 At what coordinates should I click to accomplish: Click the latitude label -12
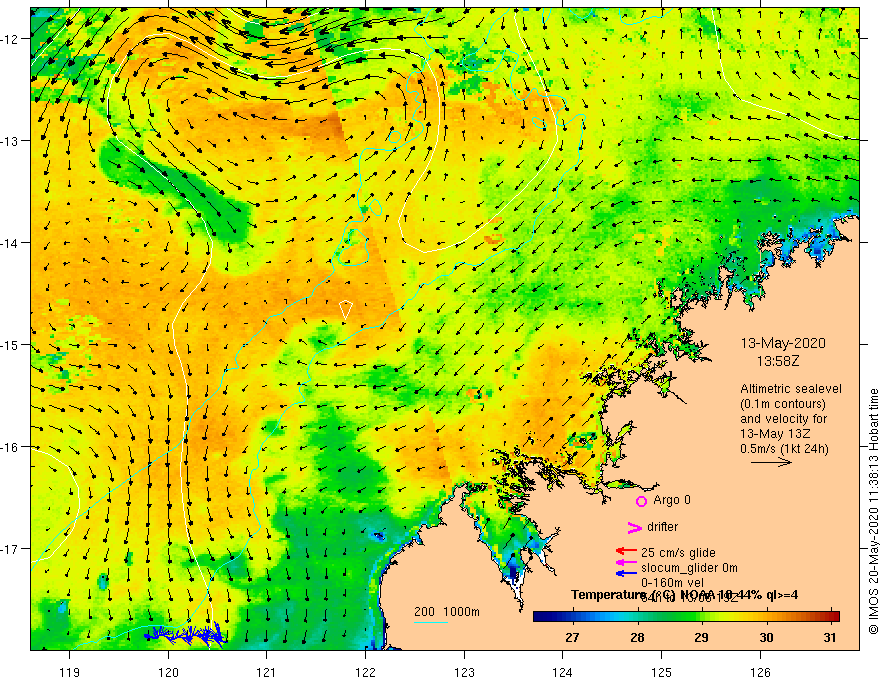point(10,39)
